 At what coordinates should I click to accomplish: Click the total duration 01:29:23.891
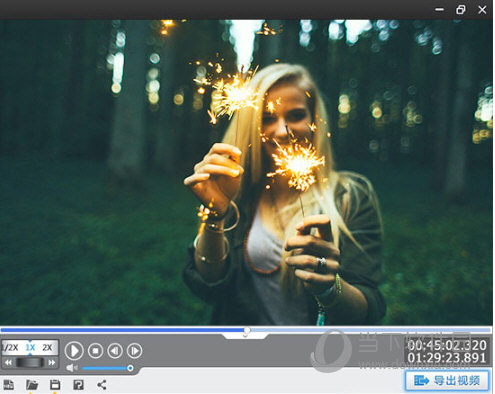pos(447,358)
